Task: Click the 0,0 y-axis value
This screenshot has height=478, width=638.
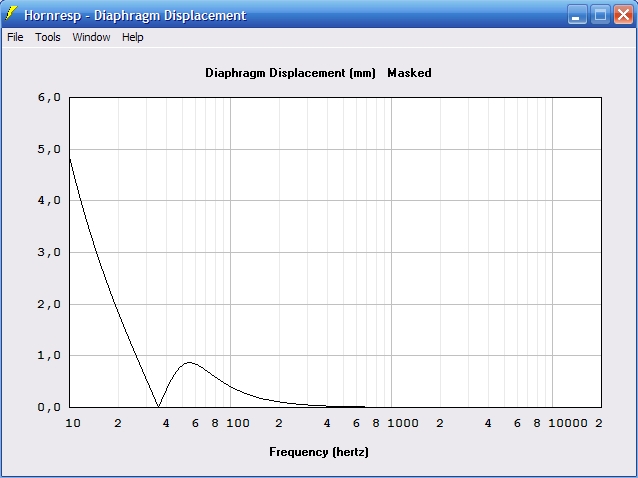Action: point(49,407)
